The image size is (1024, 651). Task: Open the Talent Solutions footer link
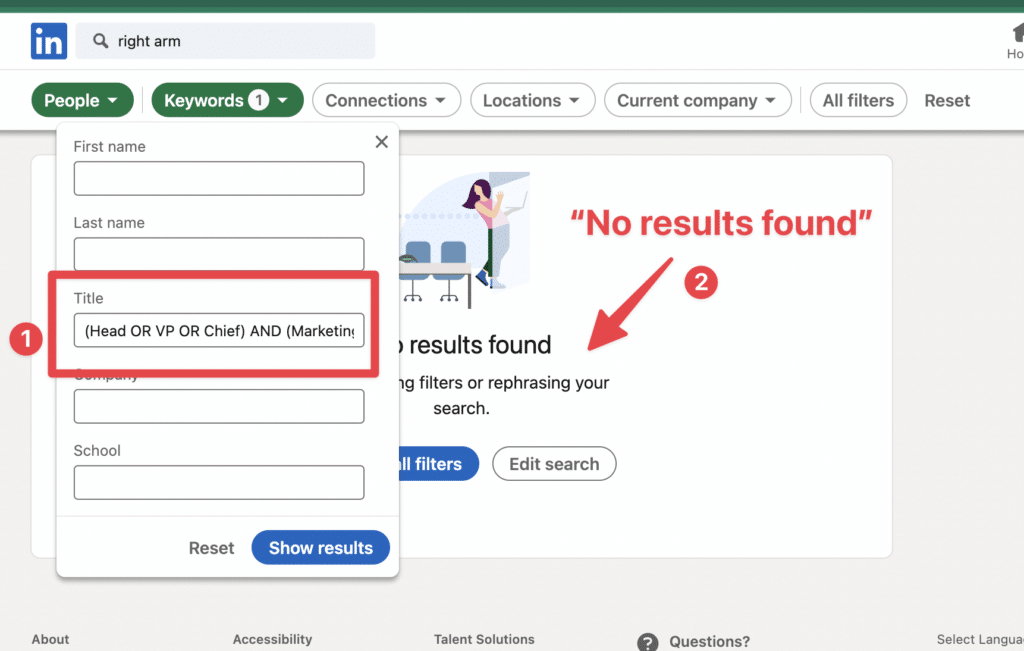tap(484, 639)
